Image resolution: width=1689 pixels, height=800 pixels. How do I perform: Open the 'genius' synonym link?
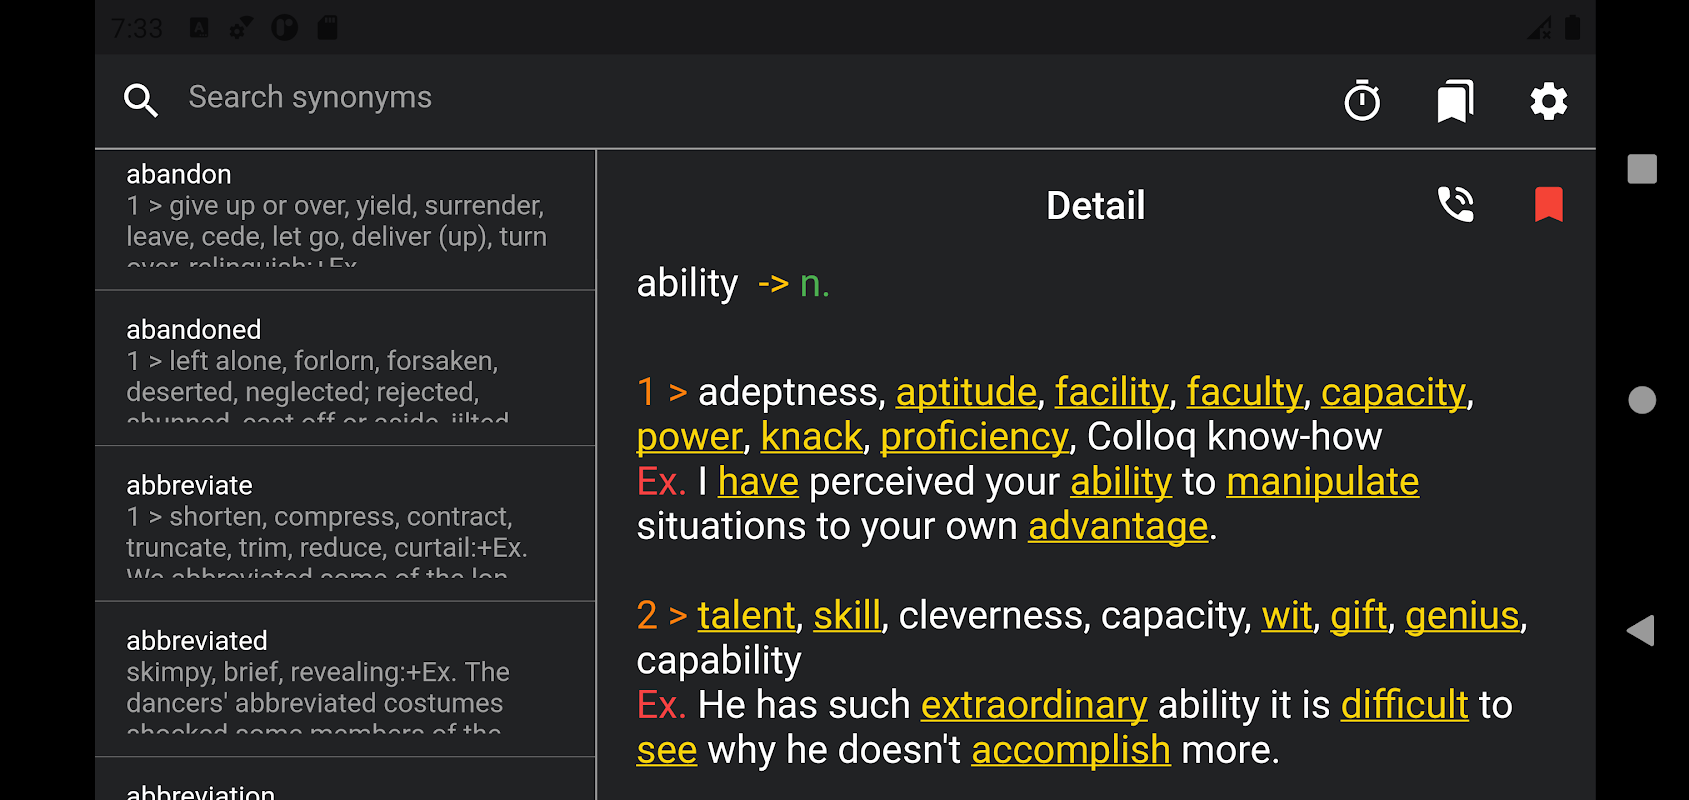pyautogui.click(x=1462, y=616)
